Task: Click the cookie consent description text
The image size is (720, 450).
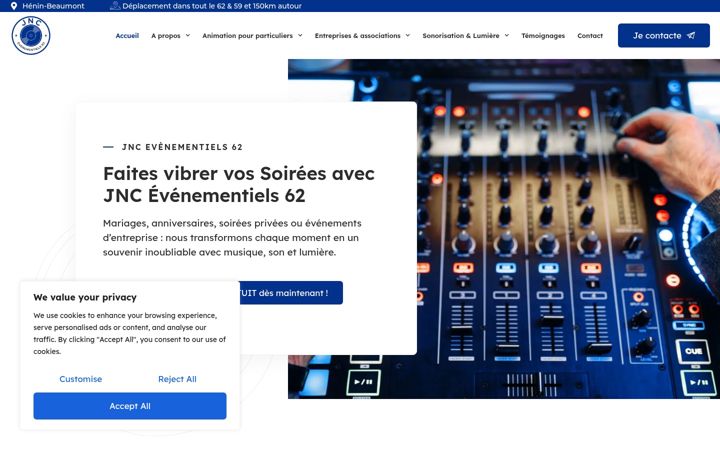Action: (x=129, y=333)
